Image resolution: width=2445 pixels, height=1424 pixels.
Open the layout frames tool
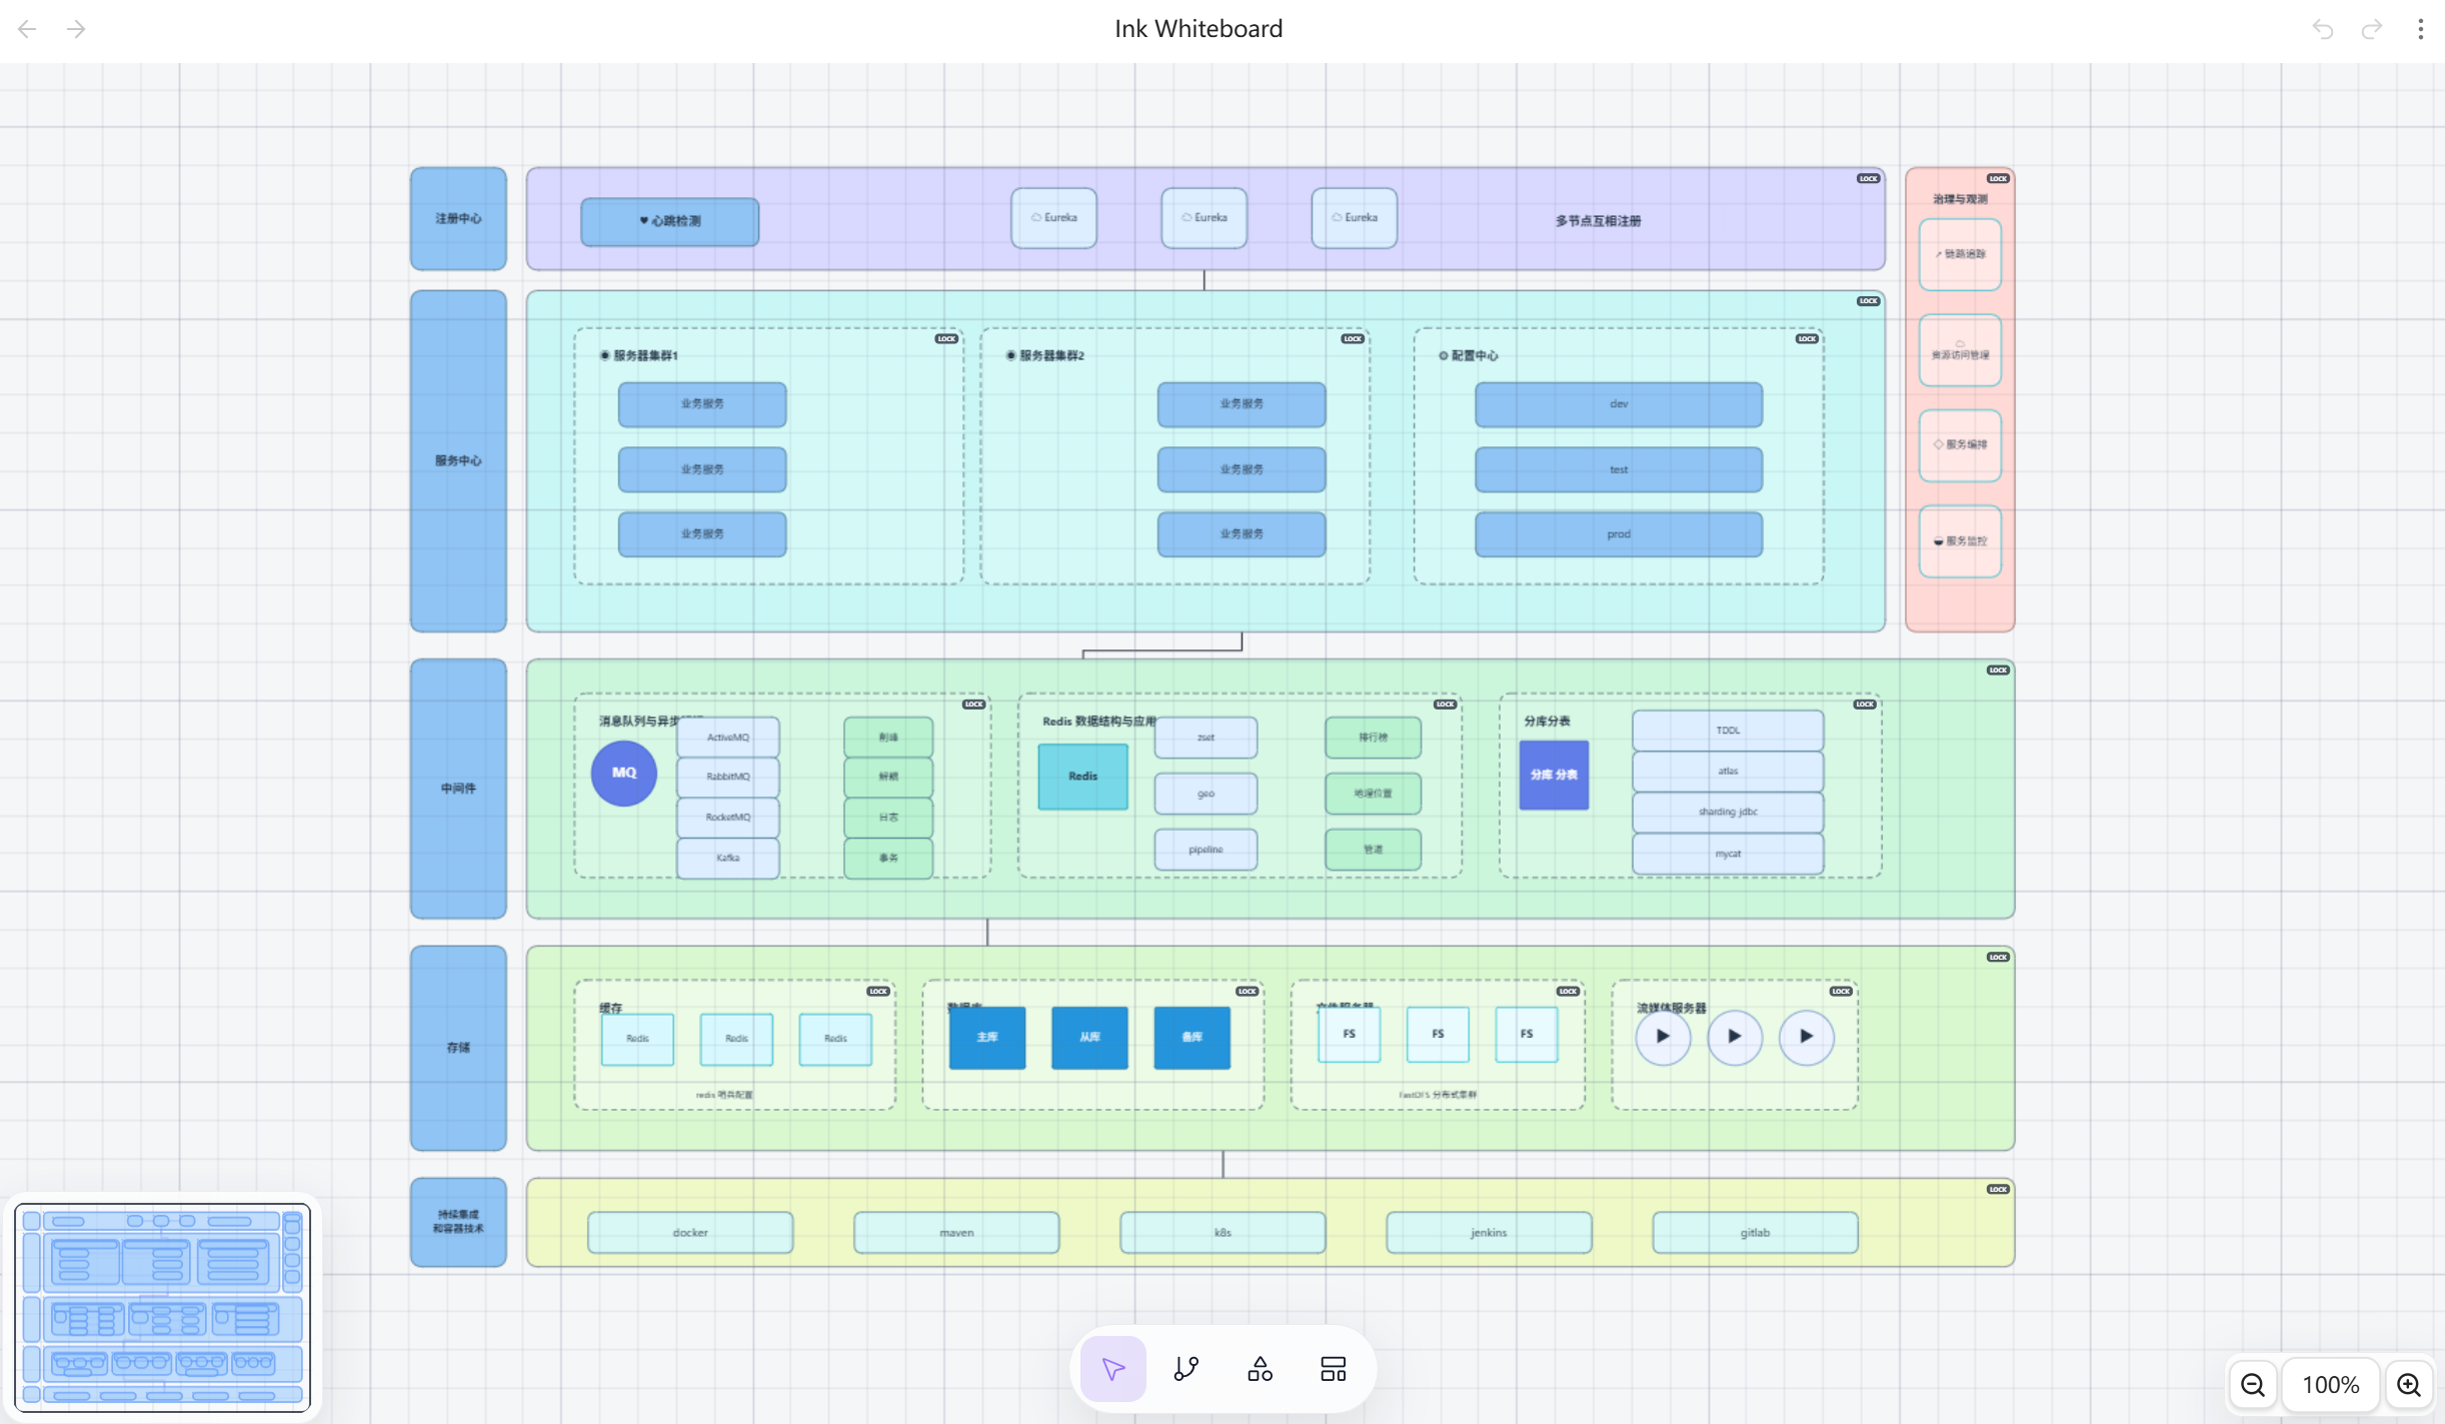(1333, 1368)
